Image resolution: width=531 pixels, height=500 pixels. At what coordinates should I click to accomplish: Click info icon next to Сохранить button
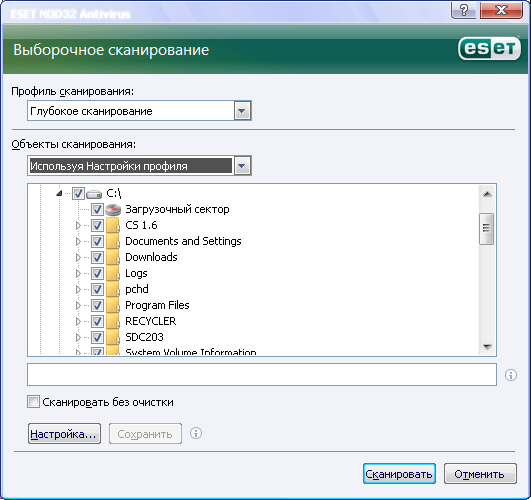tap(196, 433)
